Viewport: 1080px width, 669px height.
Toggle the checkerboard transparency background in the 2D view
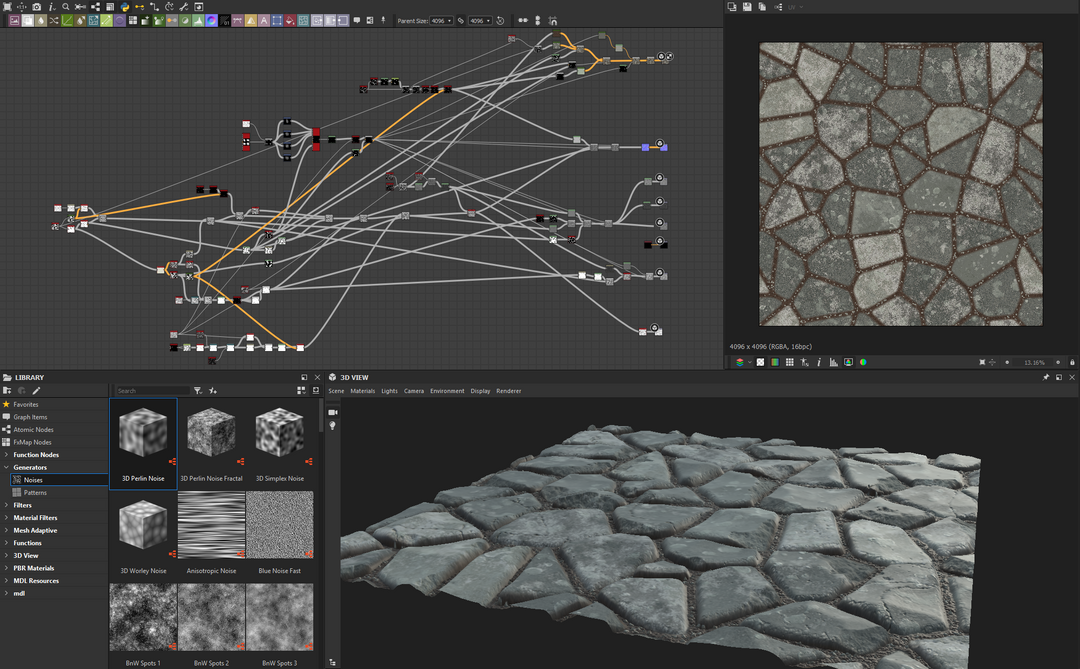point(761,362)
